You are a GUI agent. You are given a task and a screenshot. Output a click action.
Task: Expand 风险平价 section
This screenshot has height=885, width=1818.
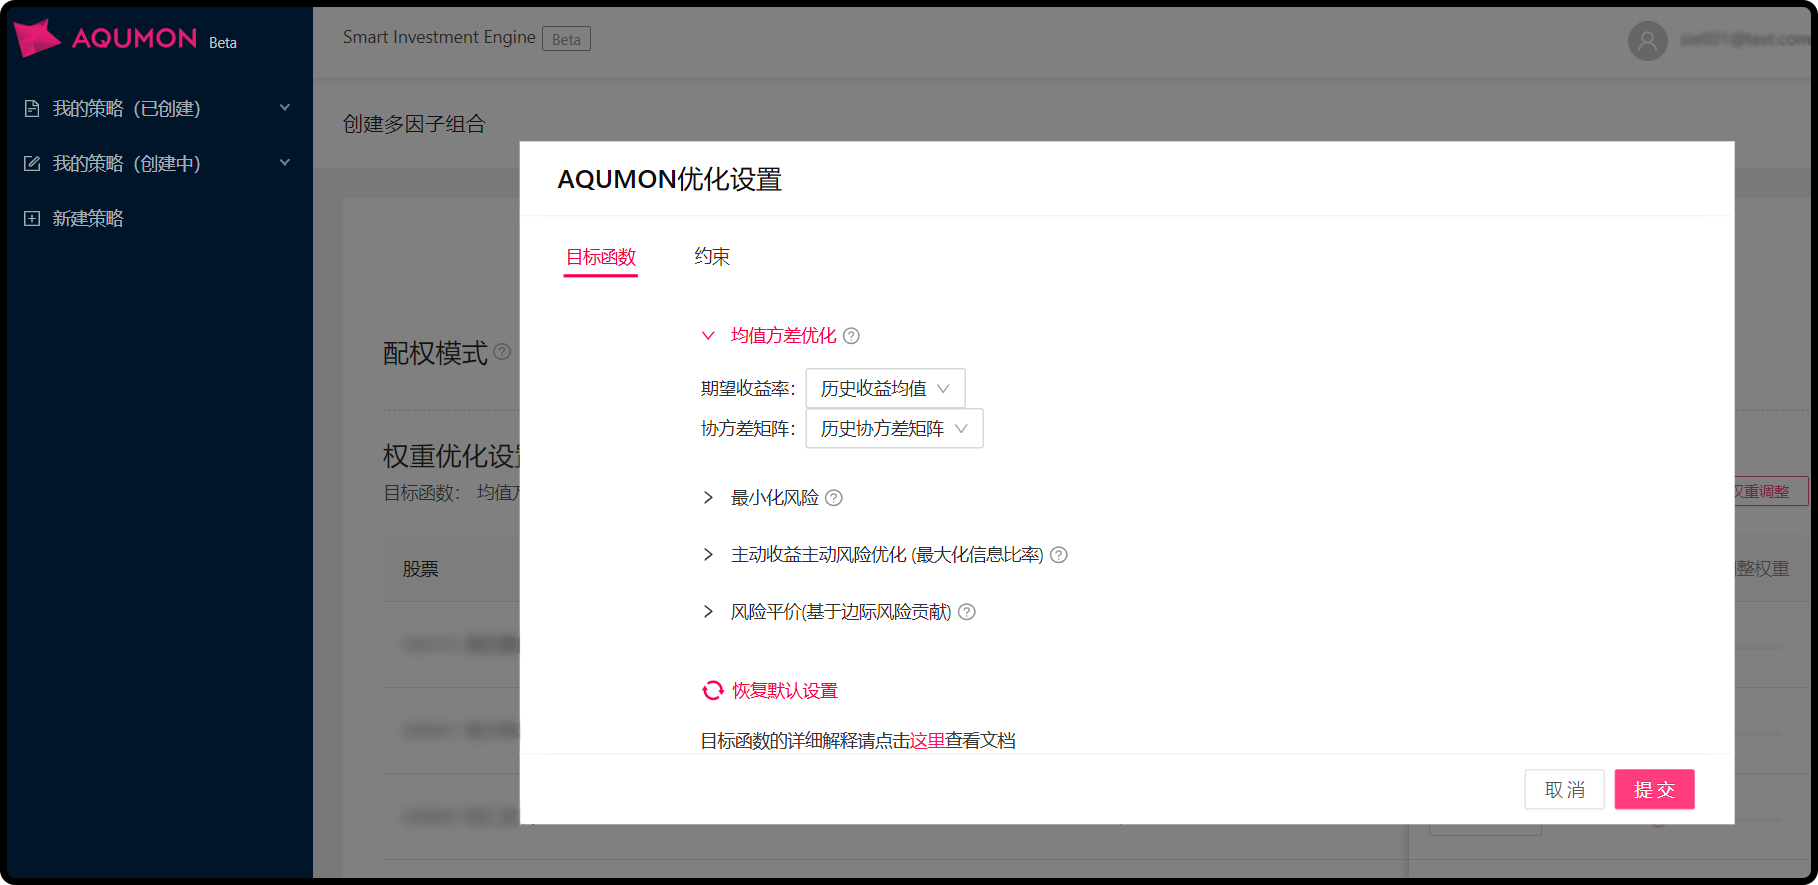708,612
